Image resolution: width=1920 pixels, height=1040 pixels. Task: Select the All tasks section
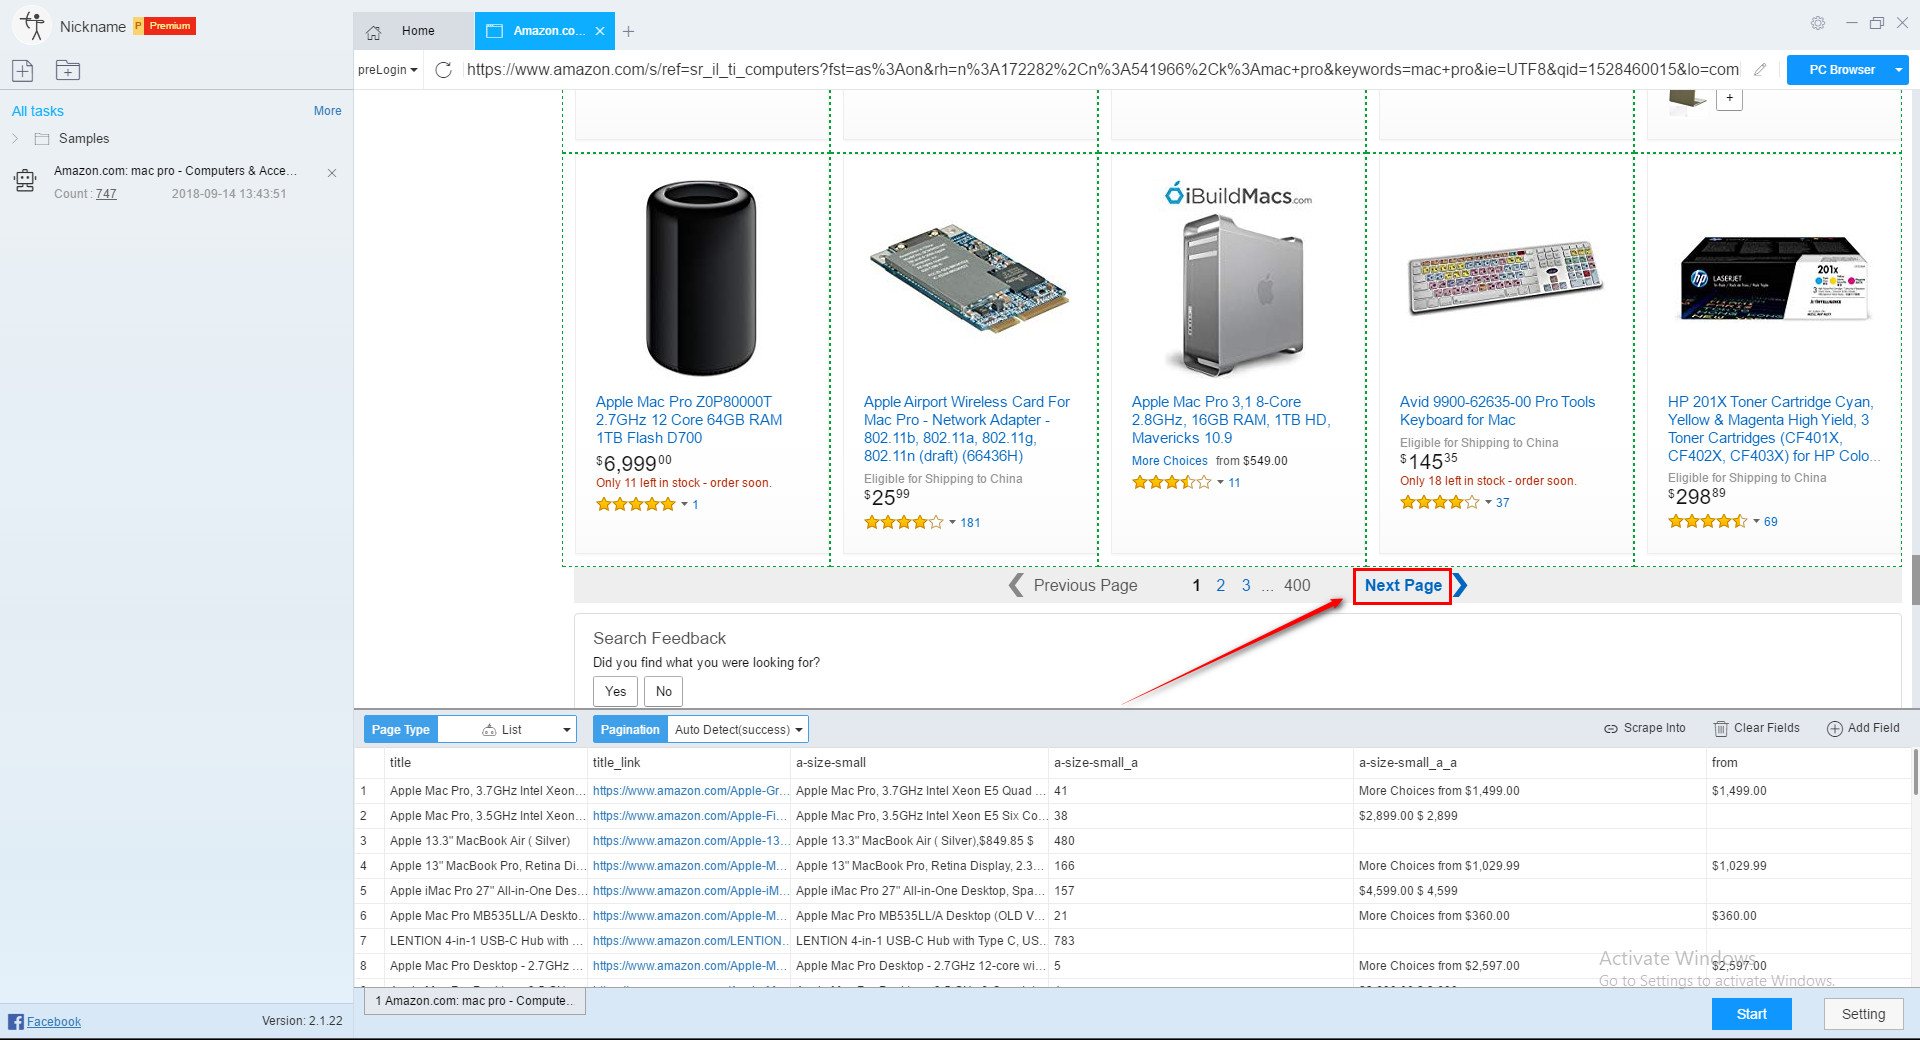38,111
